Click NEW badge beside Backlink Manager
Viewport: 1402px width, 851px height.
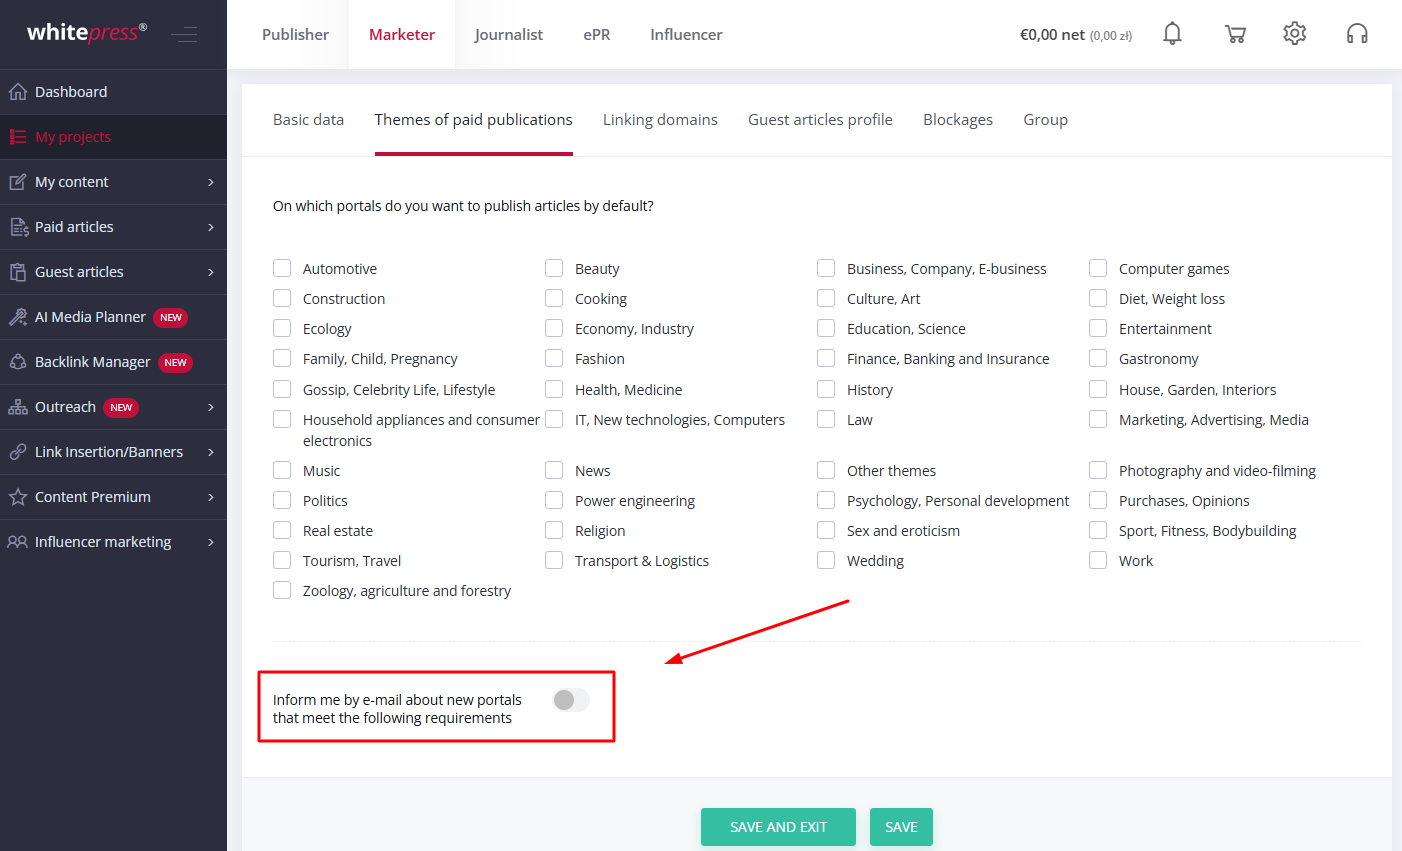175,363
